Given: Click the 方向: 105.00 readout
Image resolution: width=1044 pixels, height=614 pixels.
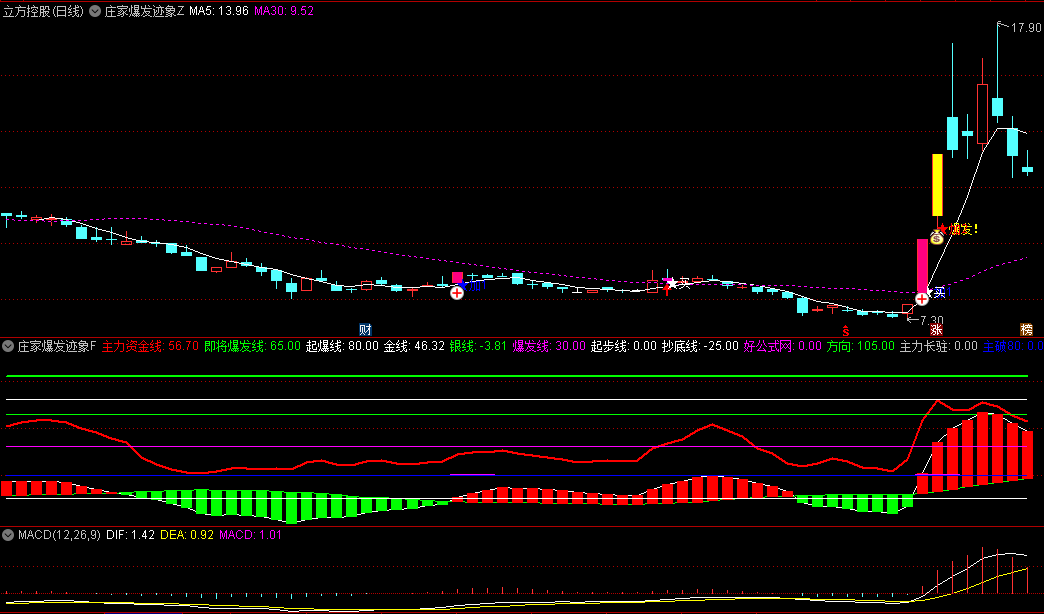Looking at the screenshot, I should pyautogui.click(x=861, y=346).
